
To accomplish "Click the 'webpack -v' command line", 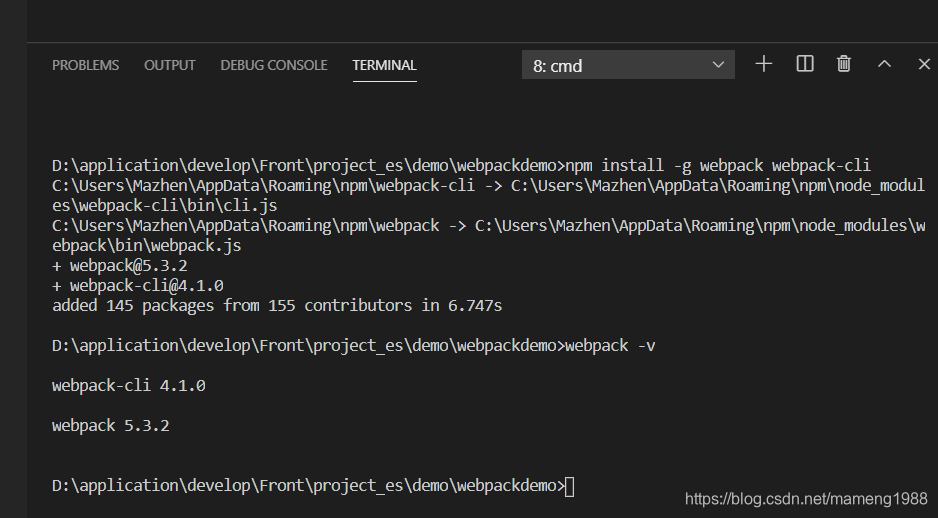I will click(354, 346).
